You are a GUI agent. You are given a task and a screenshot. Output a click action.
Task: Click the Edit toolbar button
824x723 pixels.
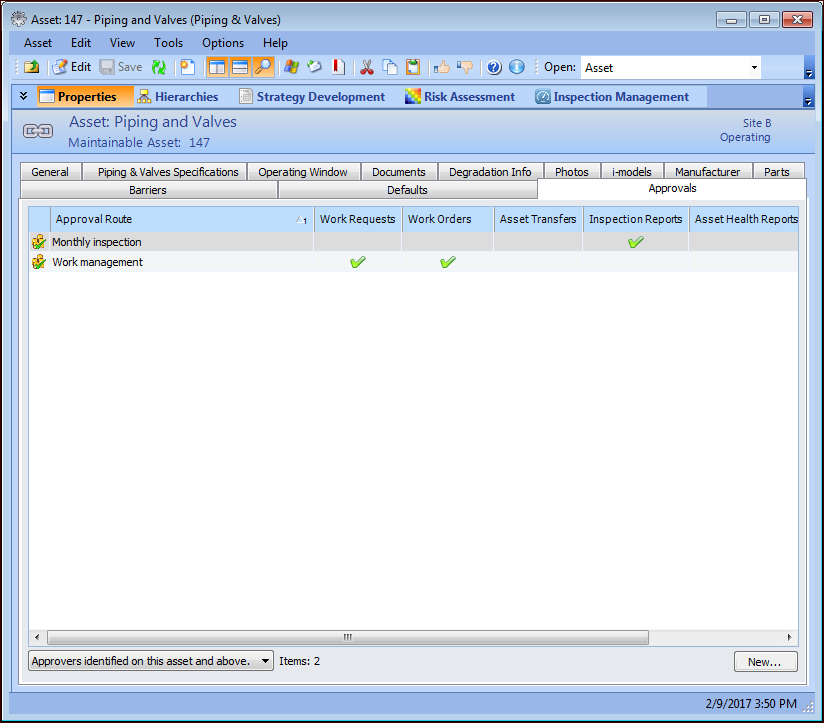click(71, 67)
